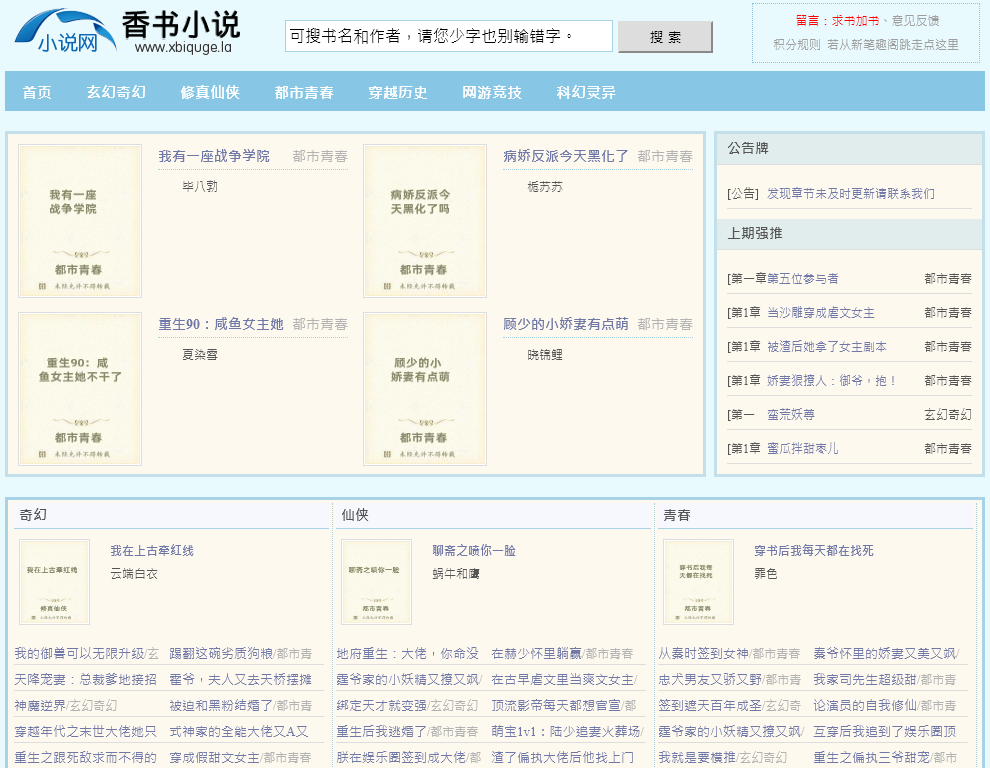Open the 蜜瓜拌甜枣儿 recommended book
990x768 pixels.
pyautogui.click(x=802, y=449)
